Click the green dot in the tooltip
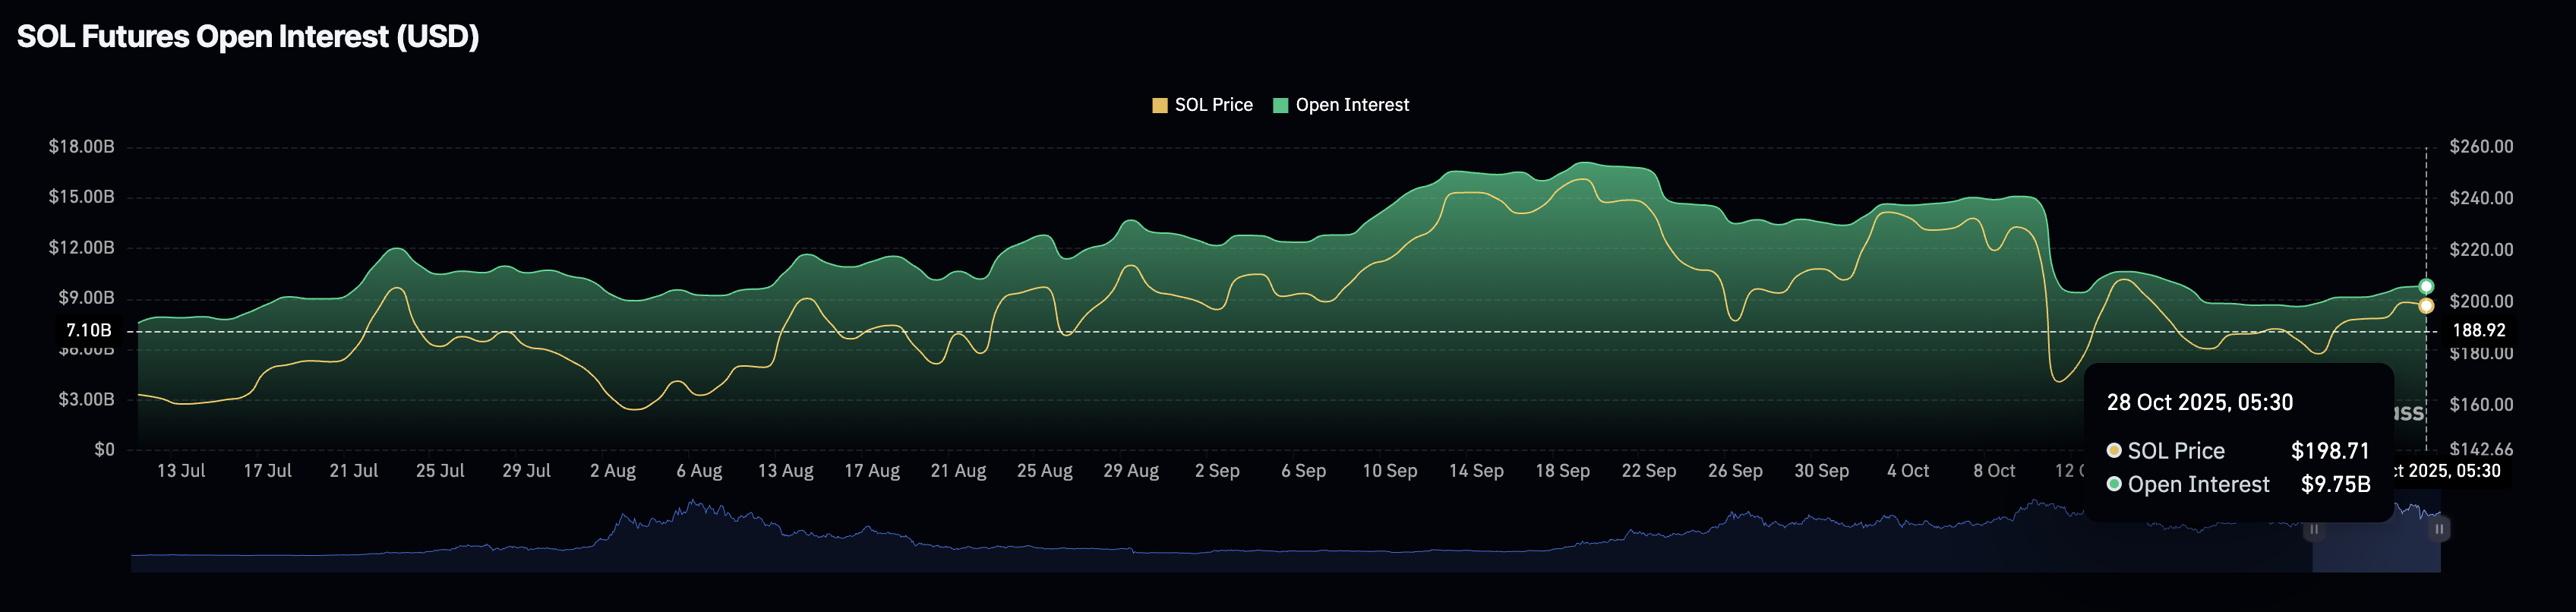The height and width of the screenshot is (612, 2576). [2114, 484]
